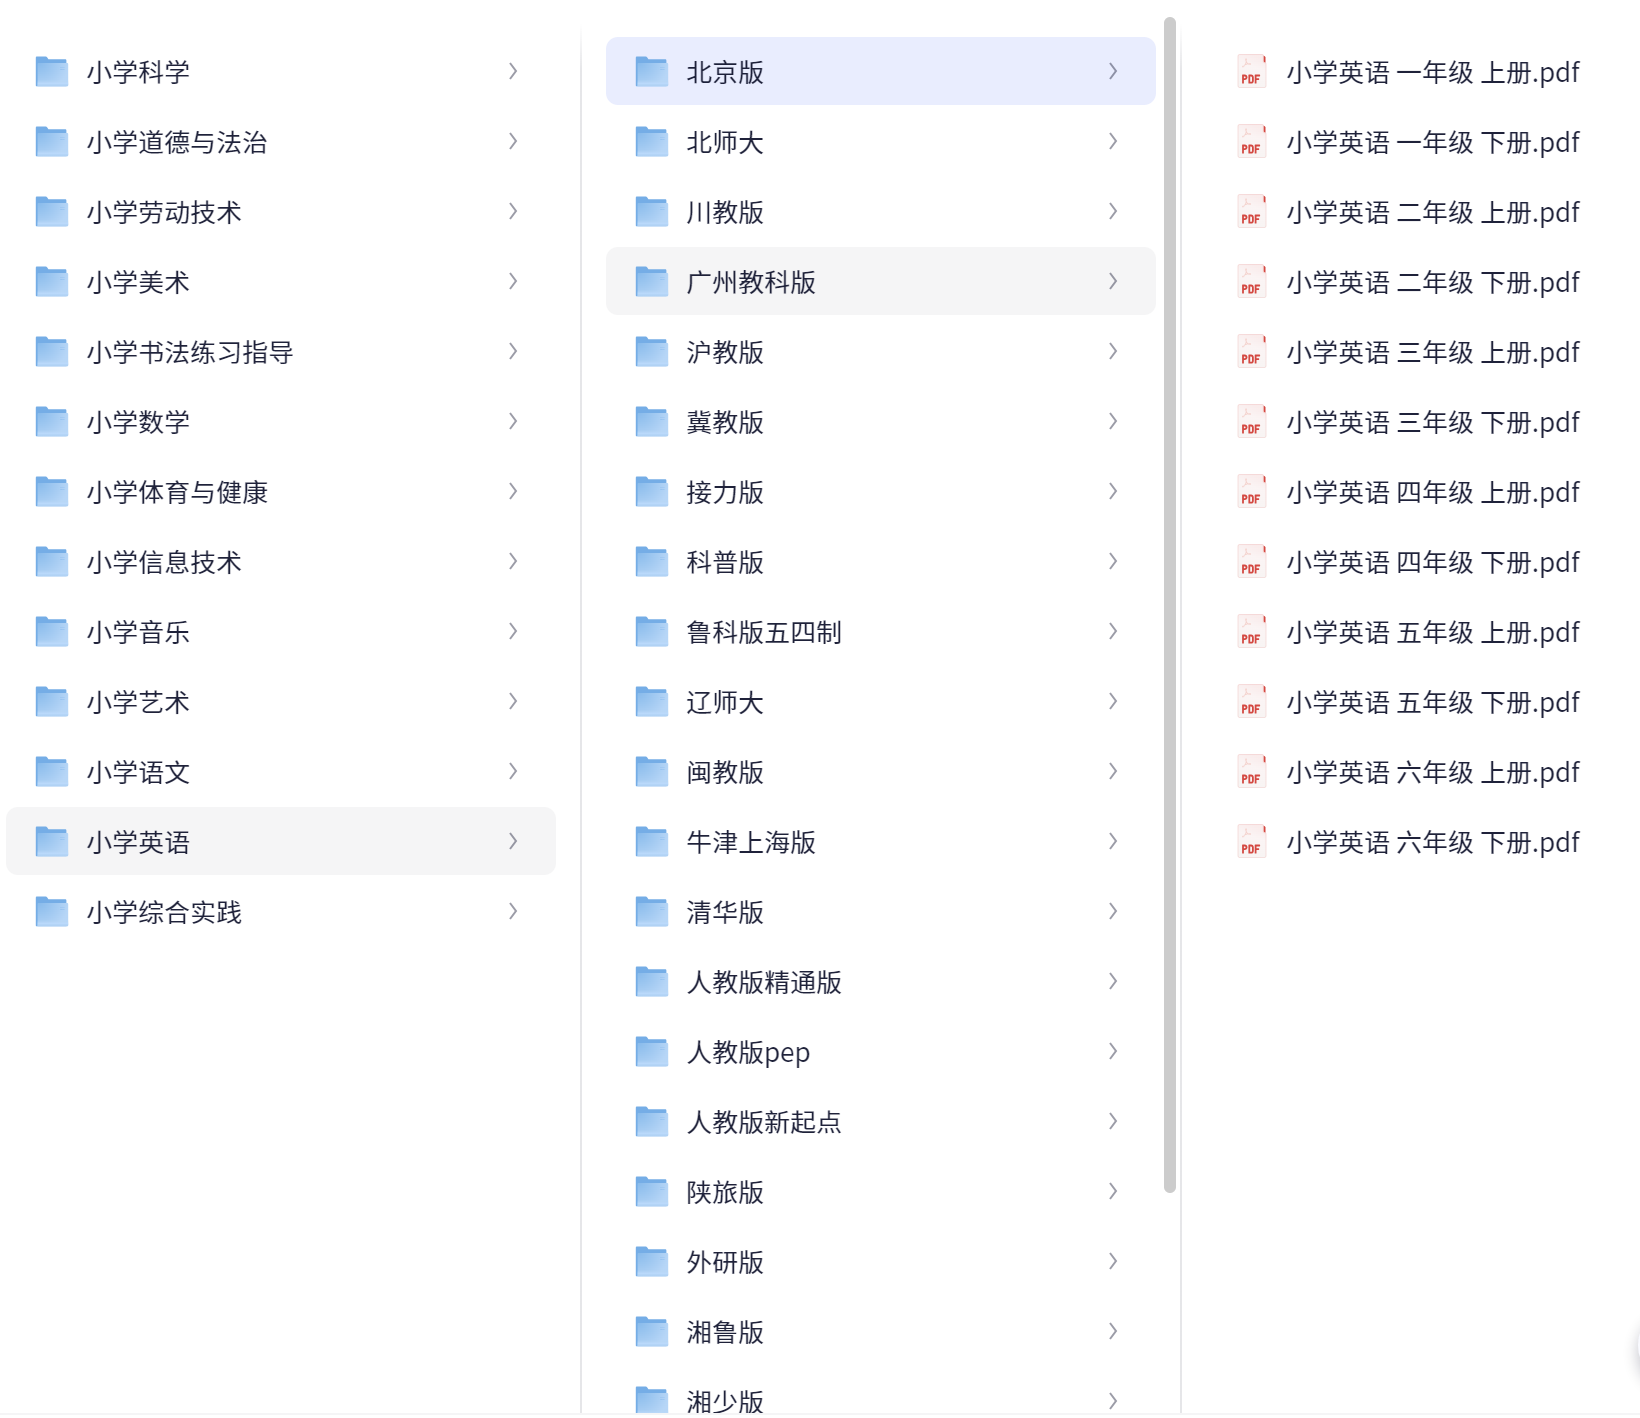Click the PDF icon for 六年级 上册
1640x1418 pixels.
click(1251, 772)
